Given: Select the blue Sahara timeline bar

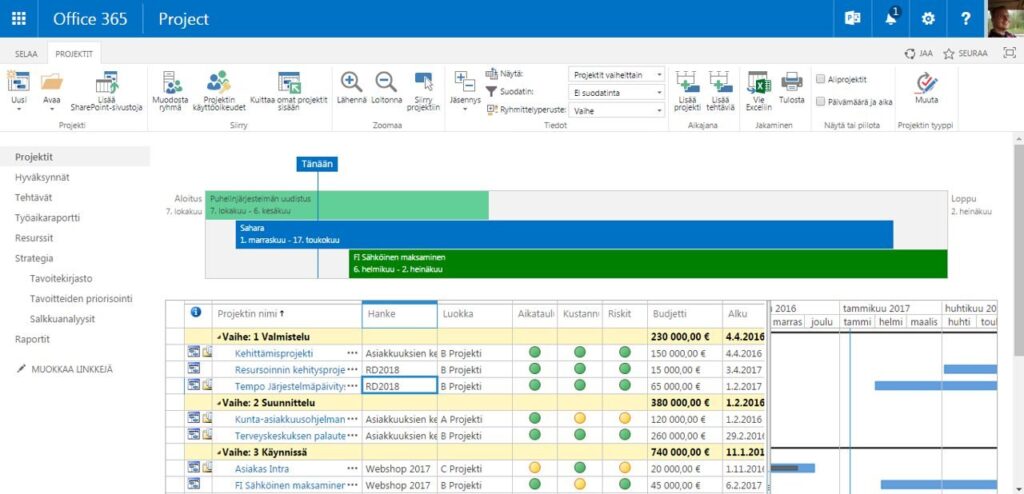Looking at the screenshot, I should coord(564,235).
